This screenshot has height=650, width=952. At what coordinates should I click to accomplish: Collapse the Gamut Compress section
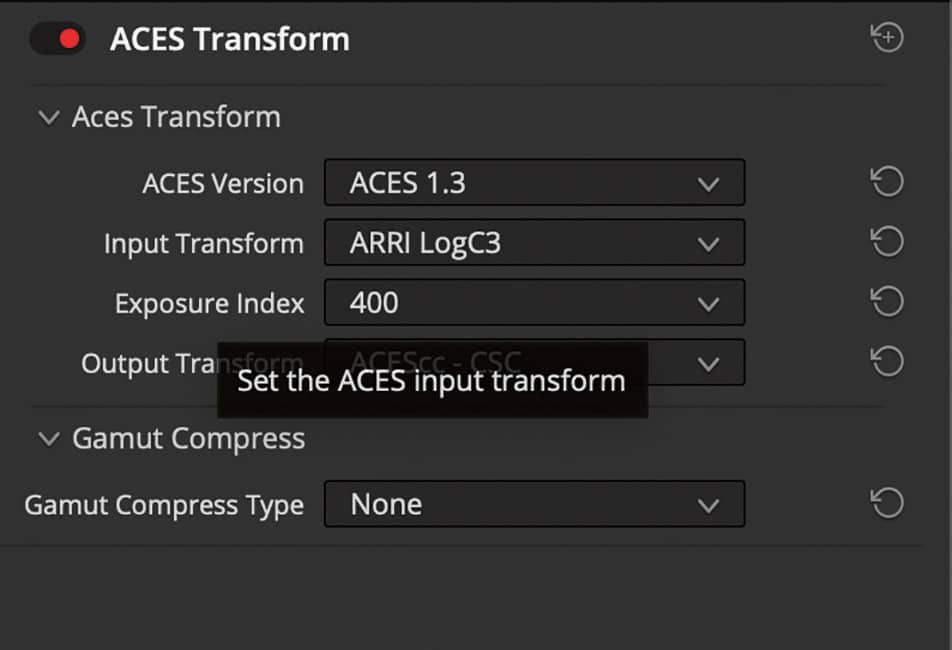(49, 439)
